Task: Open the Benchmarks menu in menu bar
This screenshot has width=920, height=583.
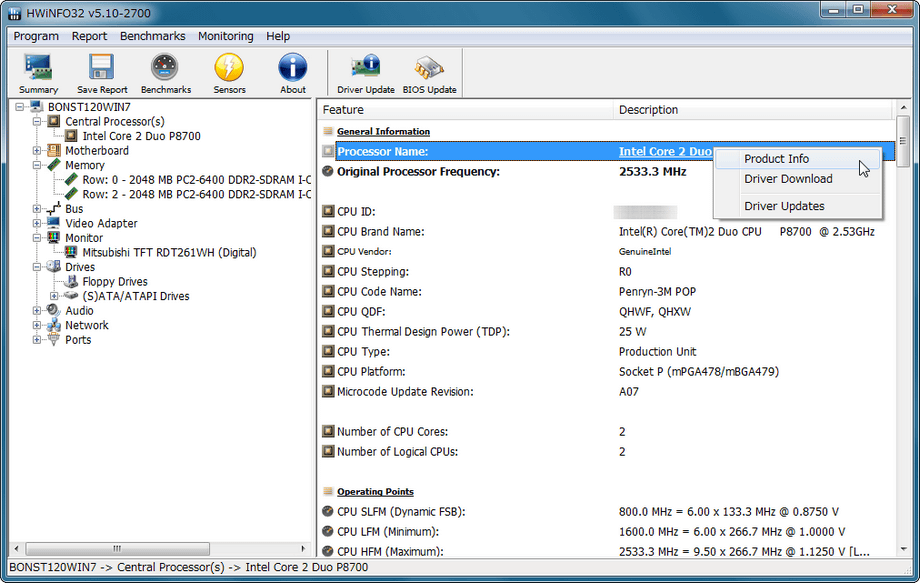Action: 153,36
